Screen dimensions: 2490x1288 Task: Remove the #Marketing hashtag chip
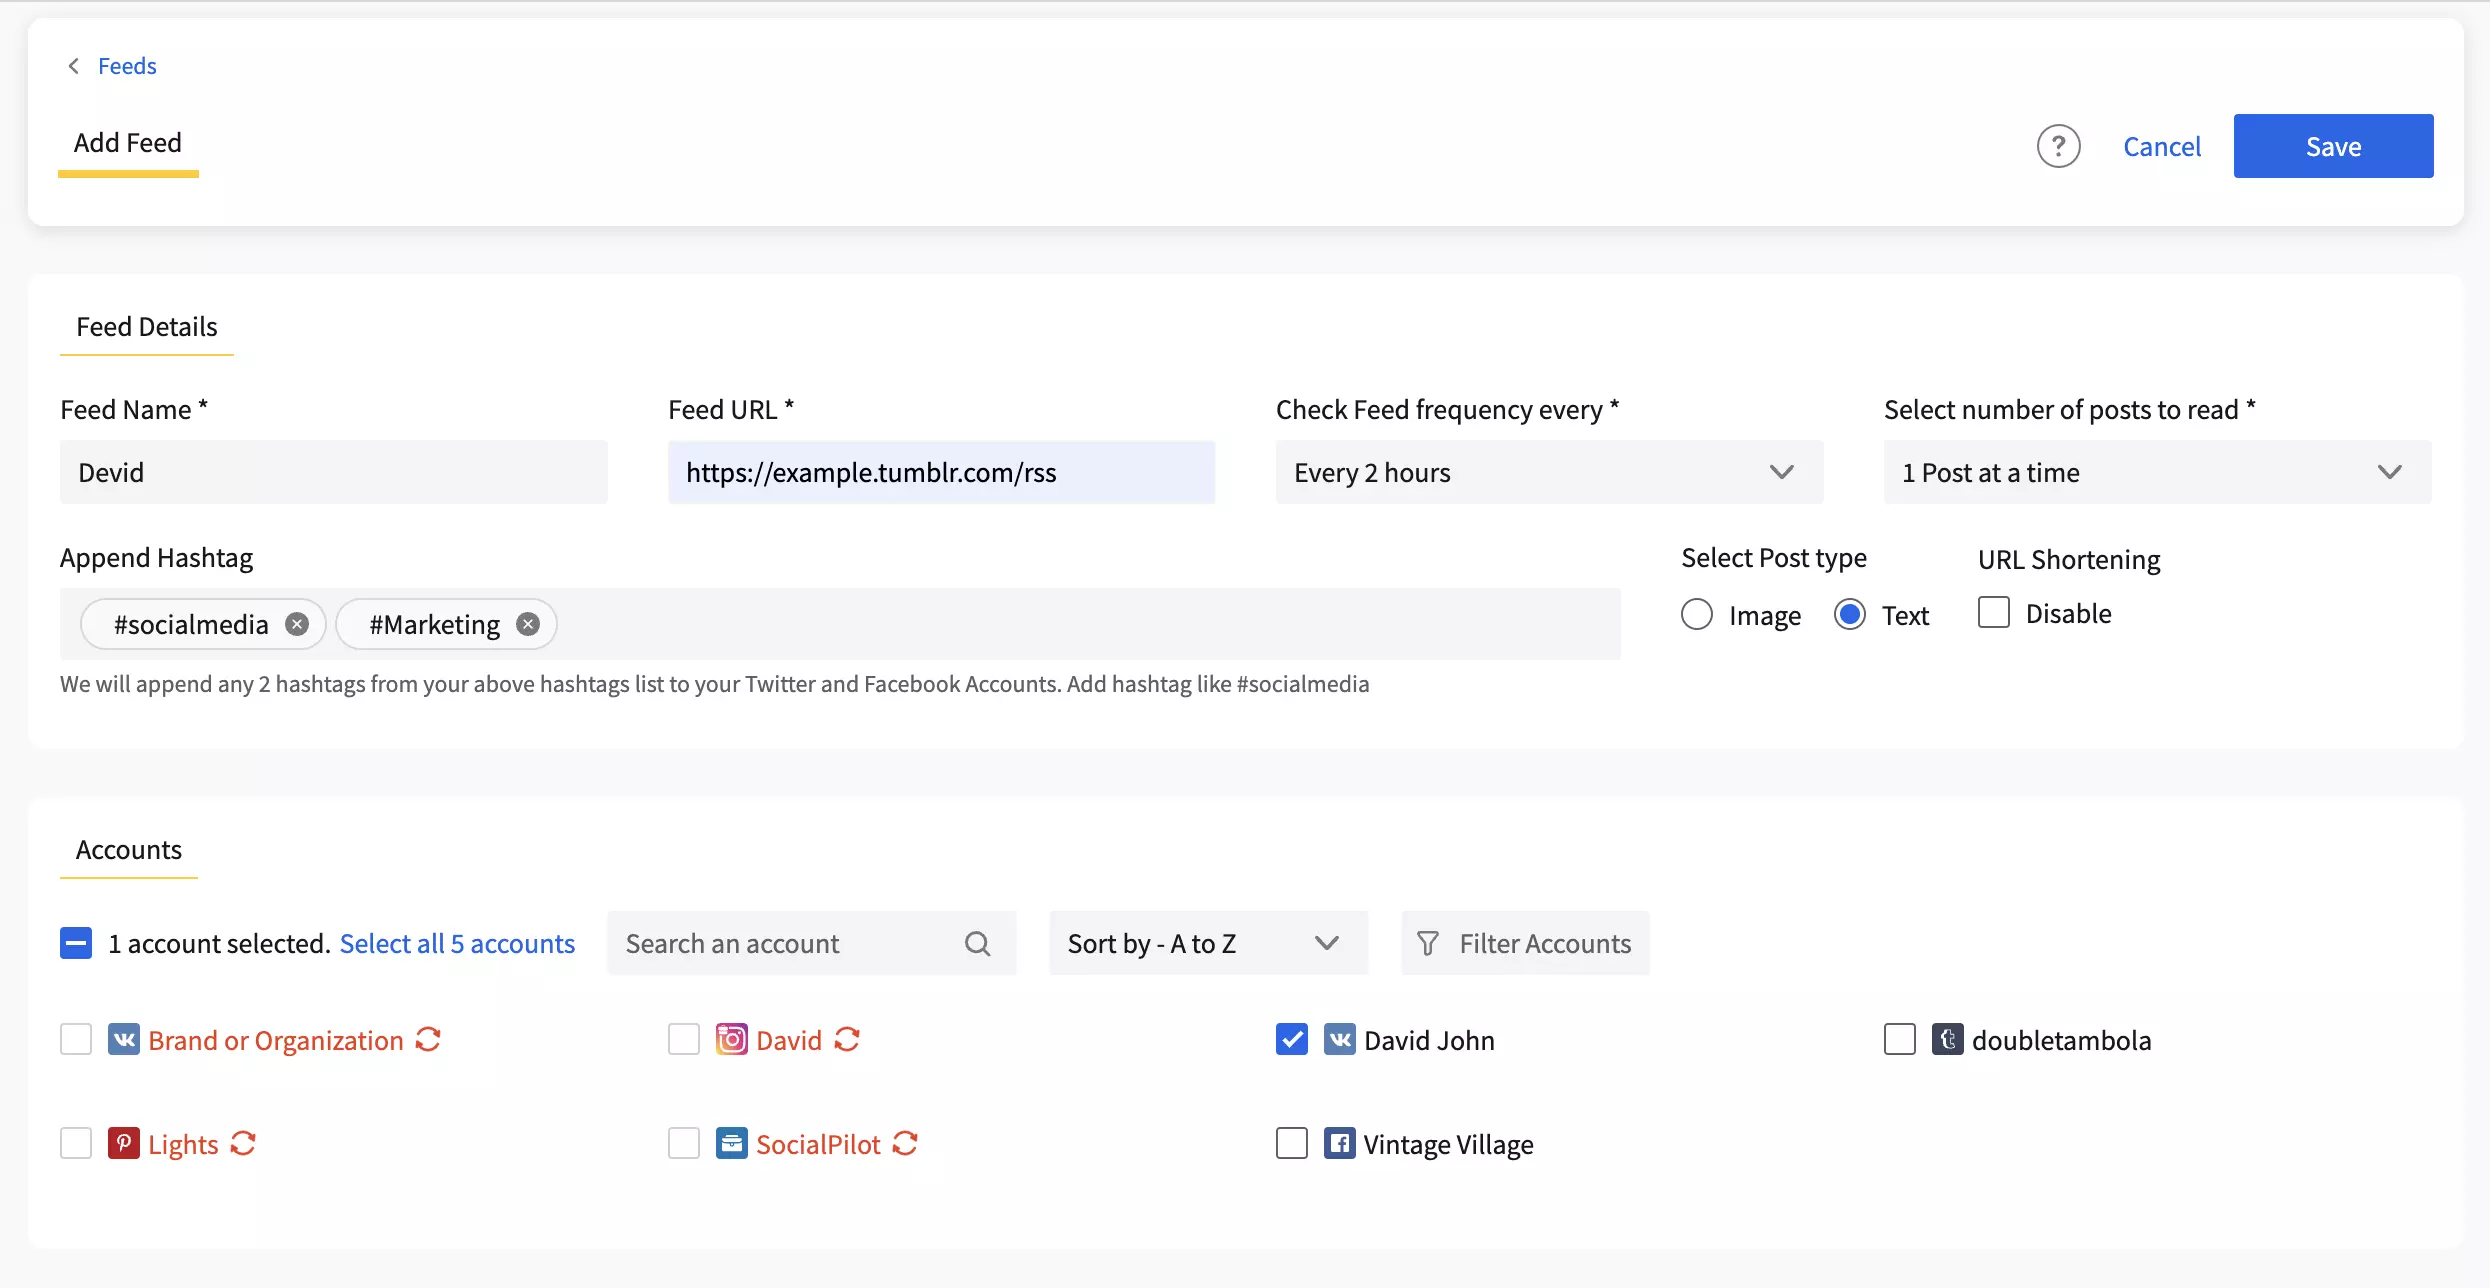coord(528,624)
